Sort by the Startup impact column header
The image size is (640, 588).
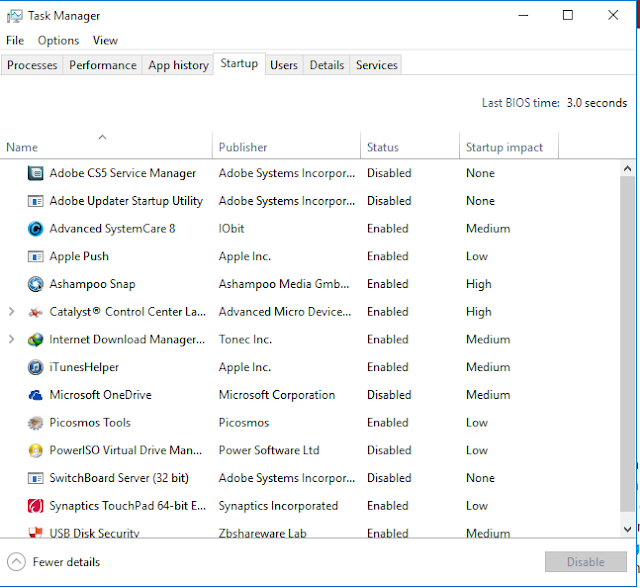click(x=509, y=145)
